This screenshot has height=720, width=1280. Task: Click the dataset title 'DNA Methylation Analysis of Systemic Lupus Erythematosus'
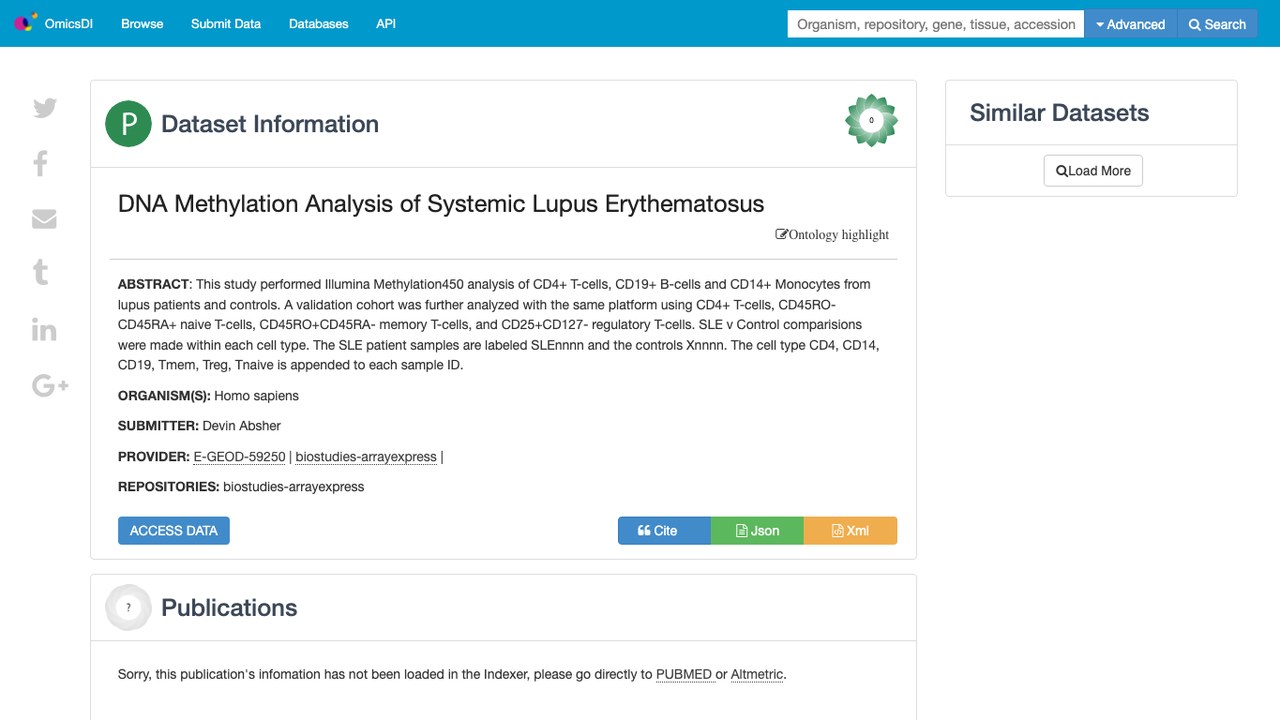[441, 204]
